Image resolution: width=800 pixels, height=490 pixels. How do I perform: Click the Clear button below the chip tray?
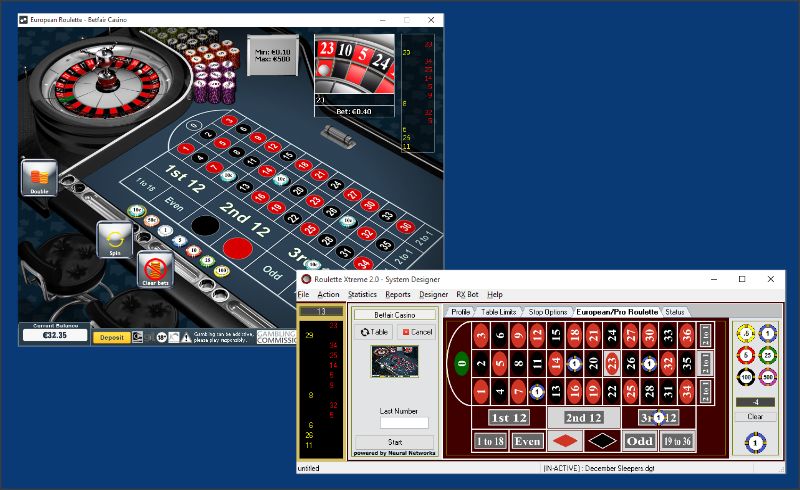coord(755,416)
